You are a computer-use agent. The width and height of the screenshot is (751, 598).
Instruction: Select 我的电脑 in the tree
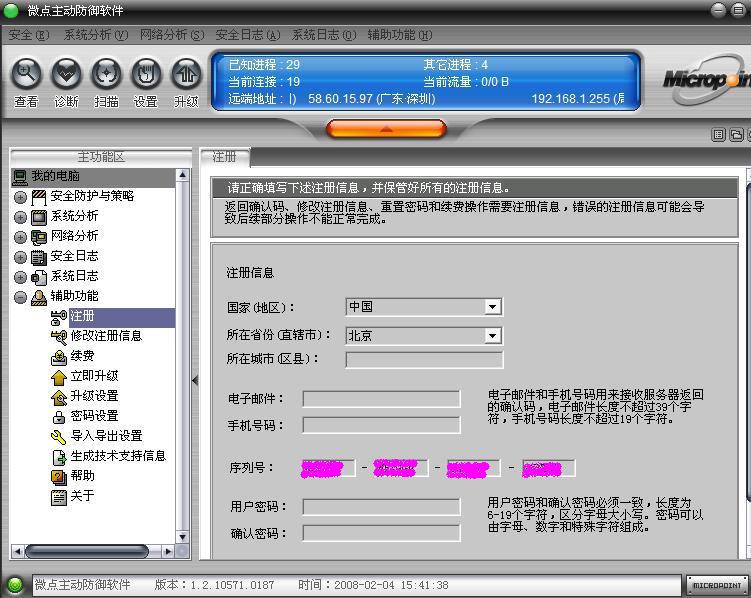tap(56, 176)
